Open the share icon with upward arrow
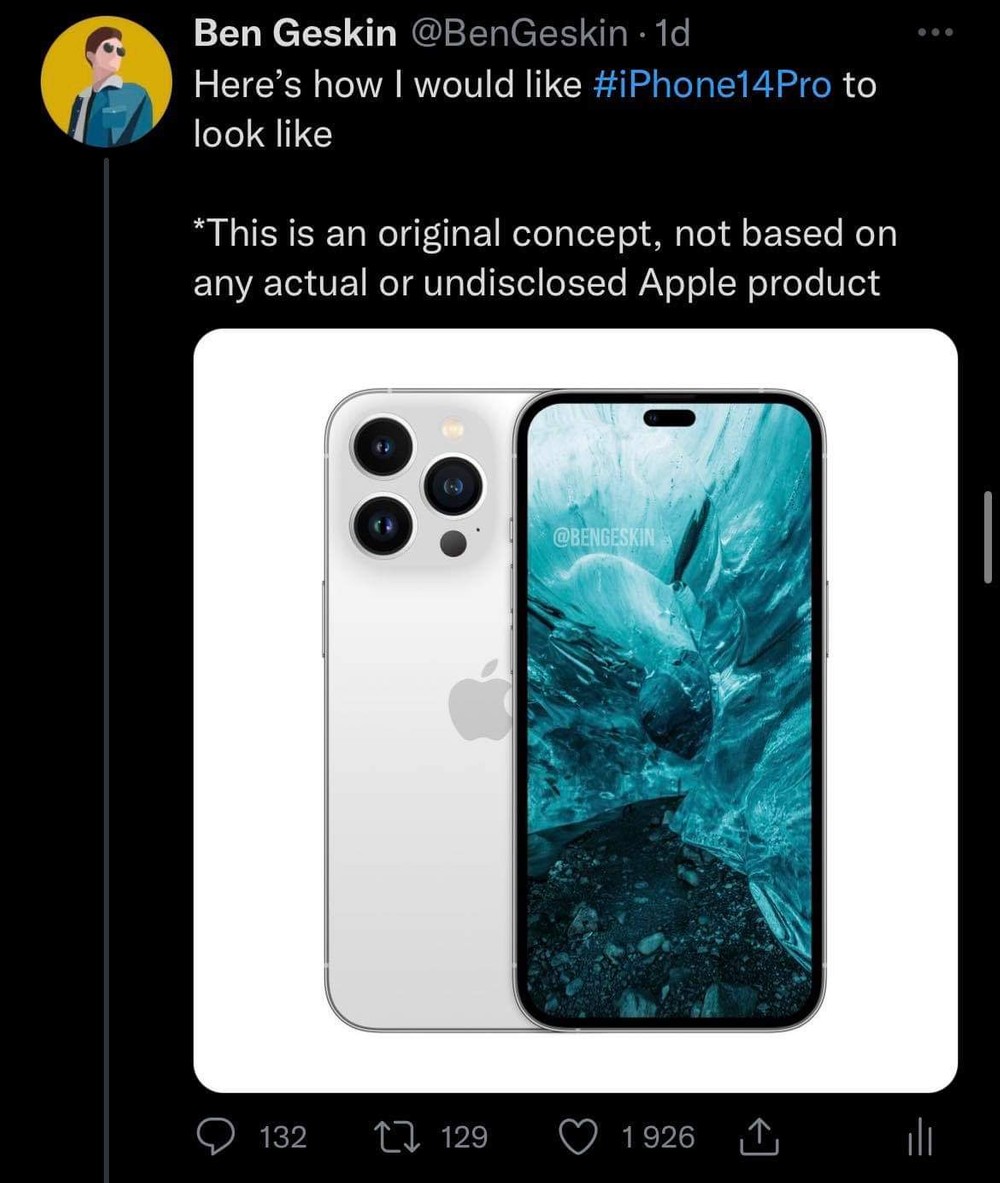1000x1183 pixels. pos(758,1136)
